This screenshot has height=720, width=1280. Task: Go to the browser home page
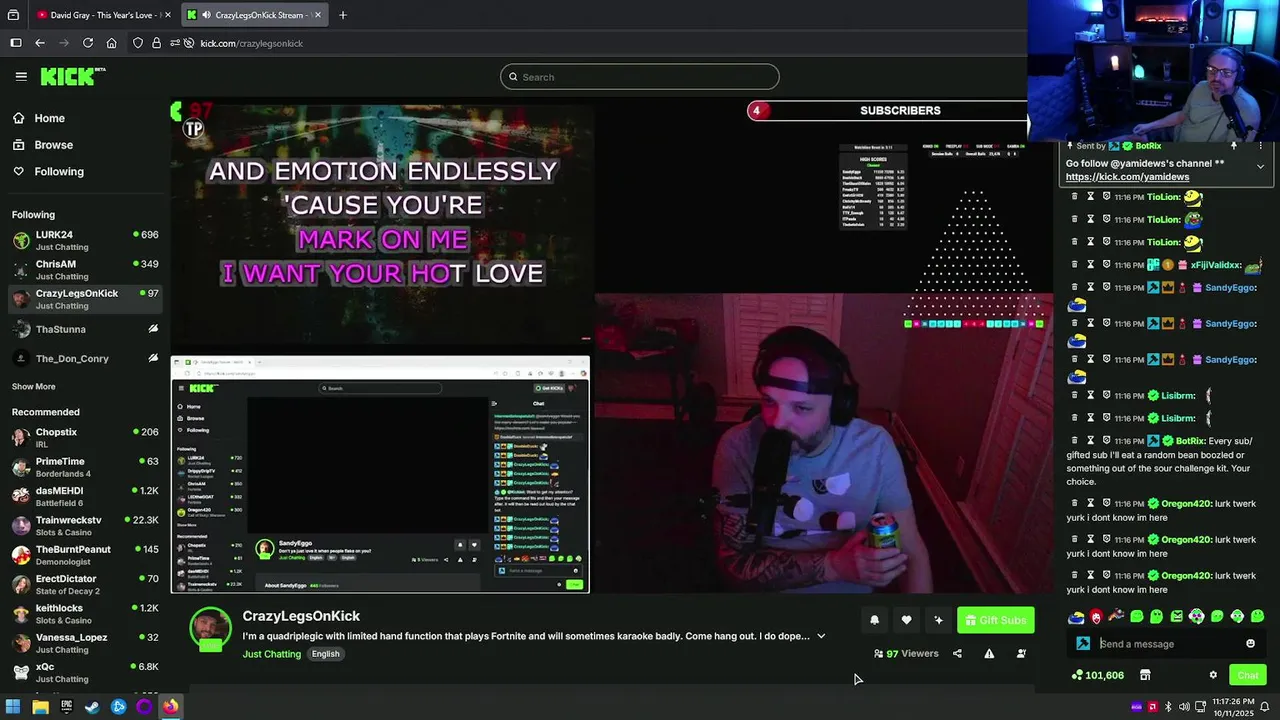pos(111,43)
